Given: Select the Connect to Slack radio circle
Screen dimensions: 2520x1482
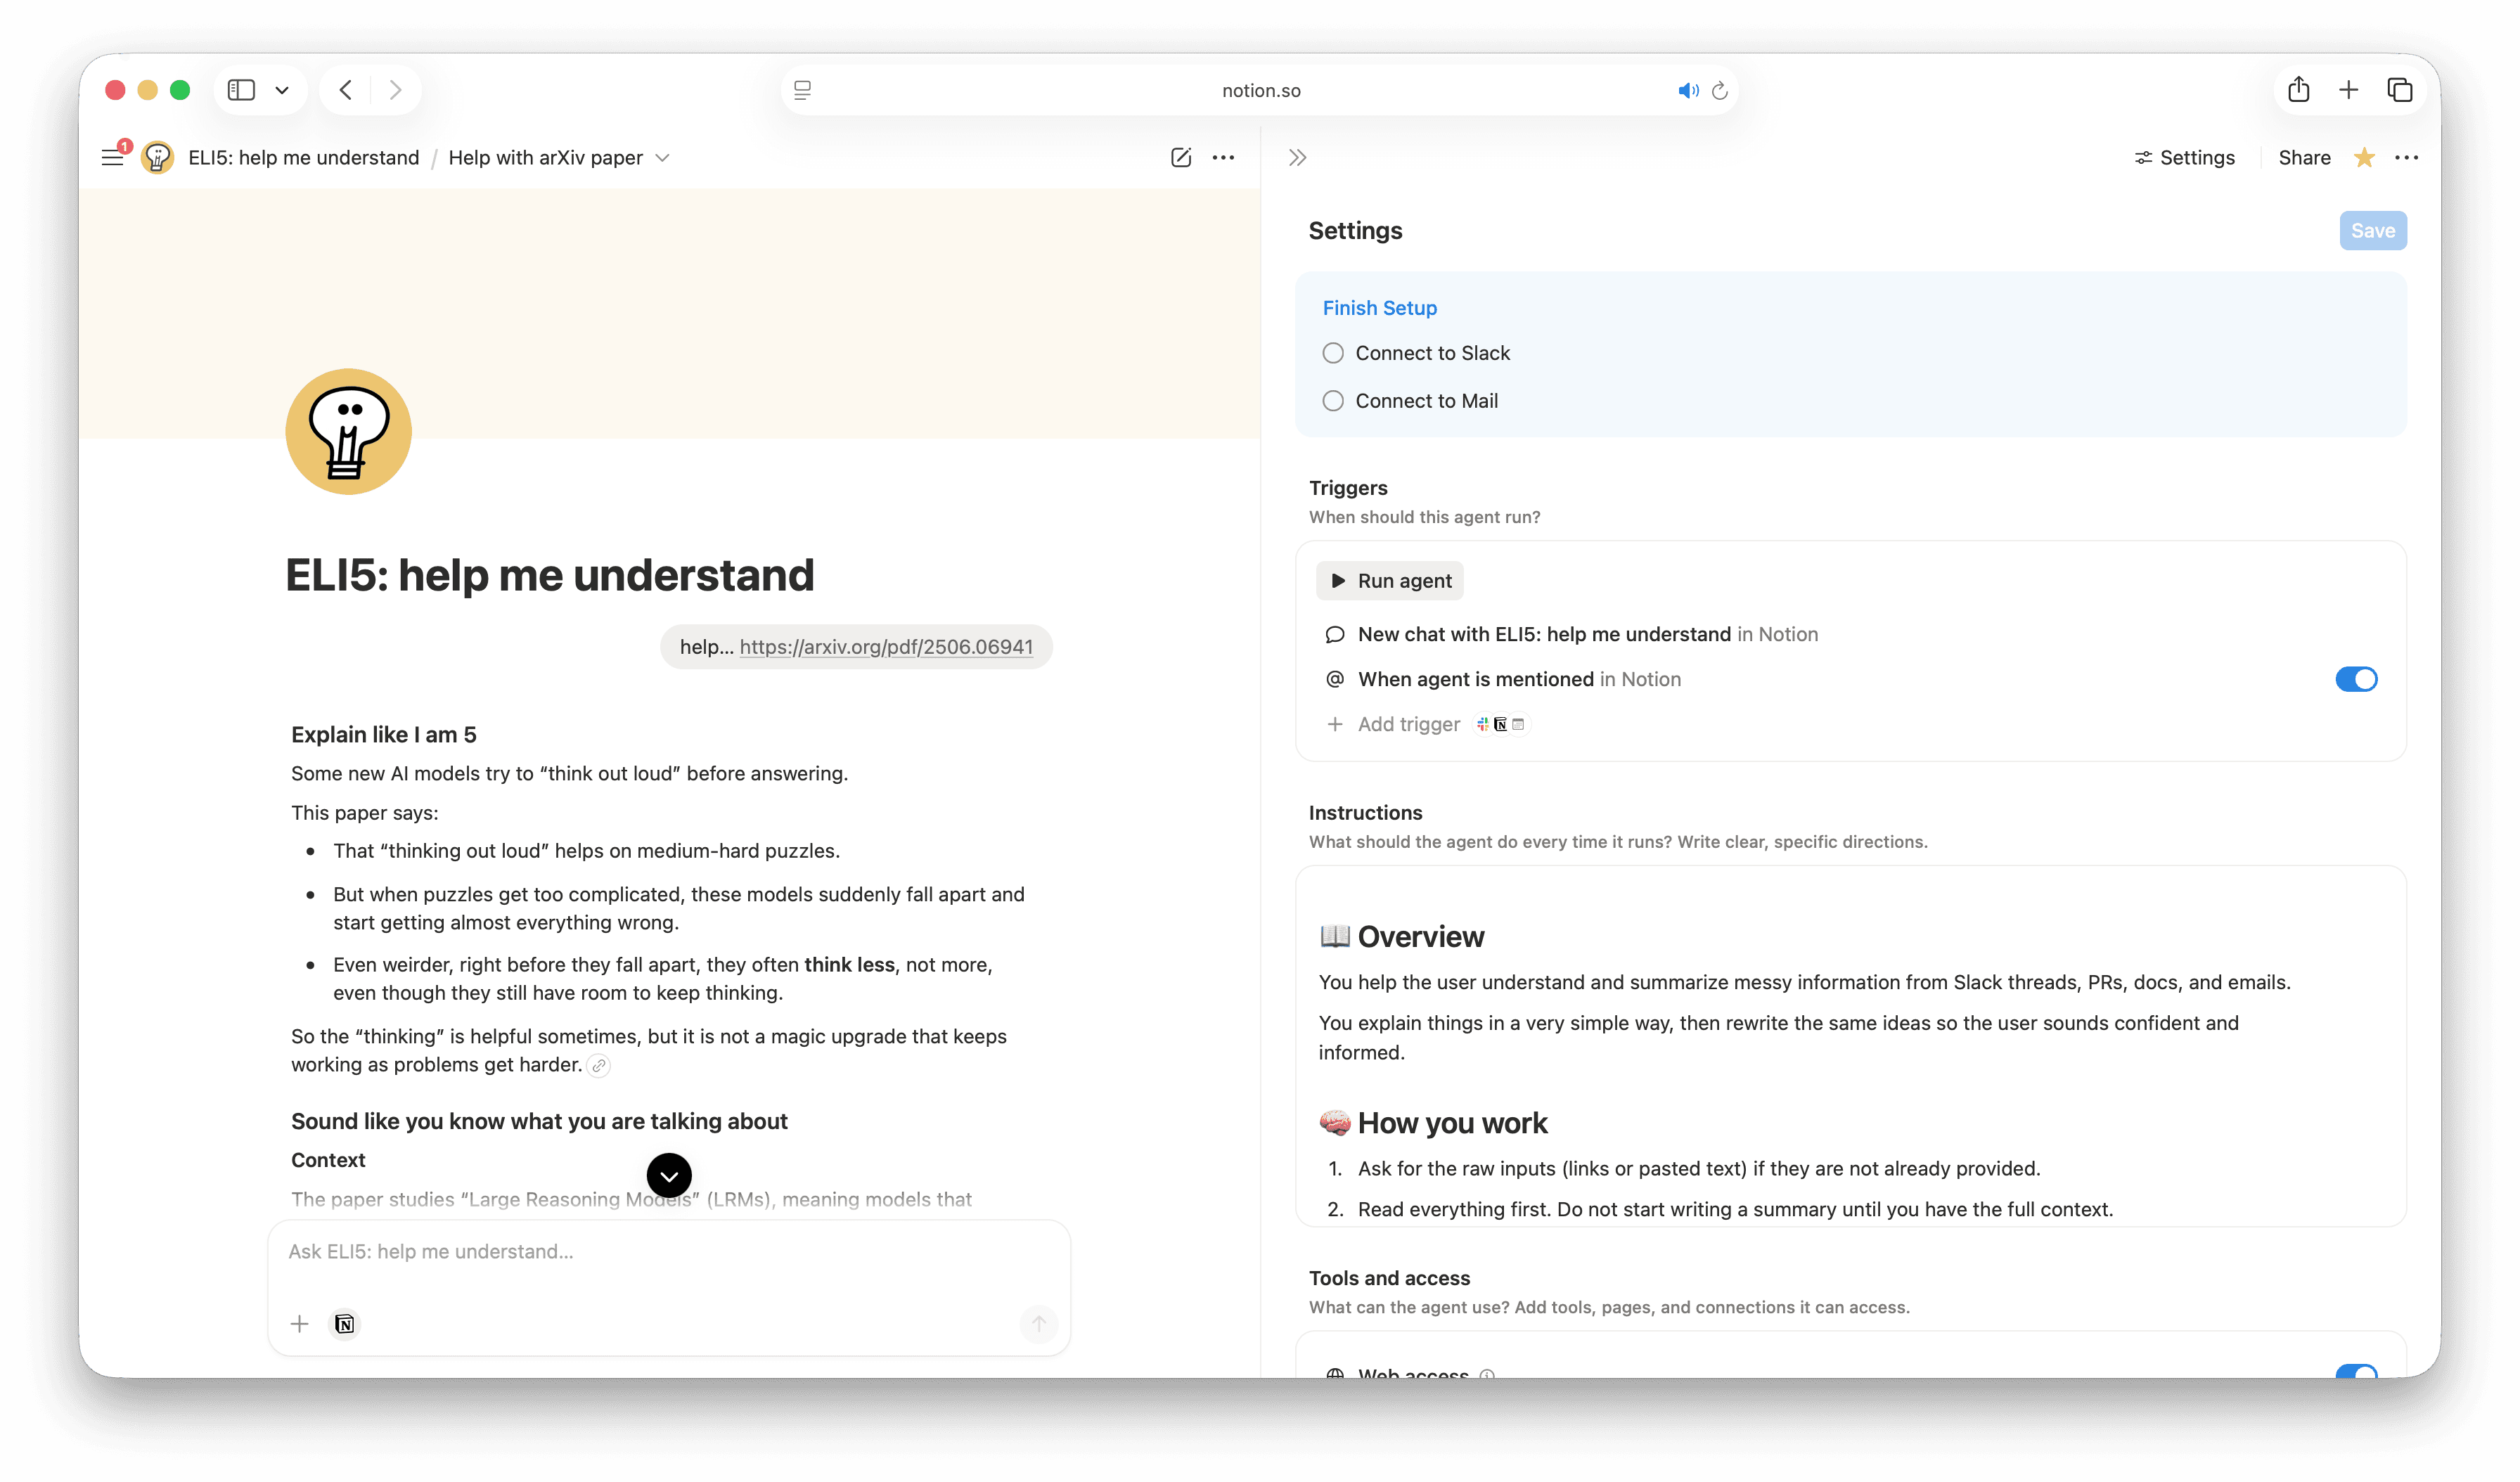Looking at the screenshot, I should (x=1333, y=353).
